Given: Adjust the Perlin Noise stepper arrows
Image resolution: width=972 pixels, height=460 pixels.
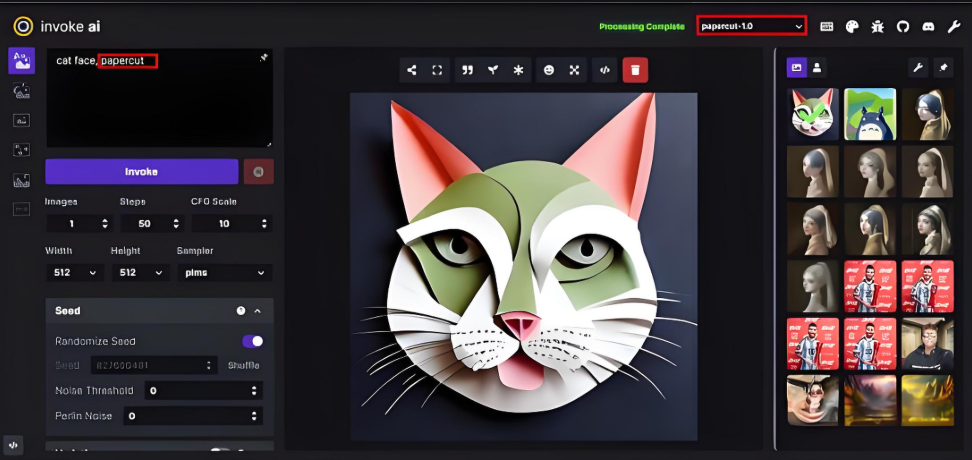Looking at the screenshot, I should 254,415.
